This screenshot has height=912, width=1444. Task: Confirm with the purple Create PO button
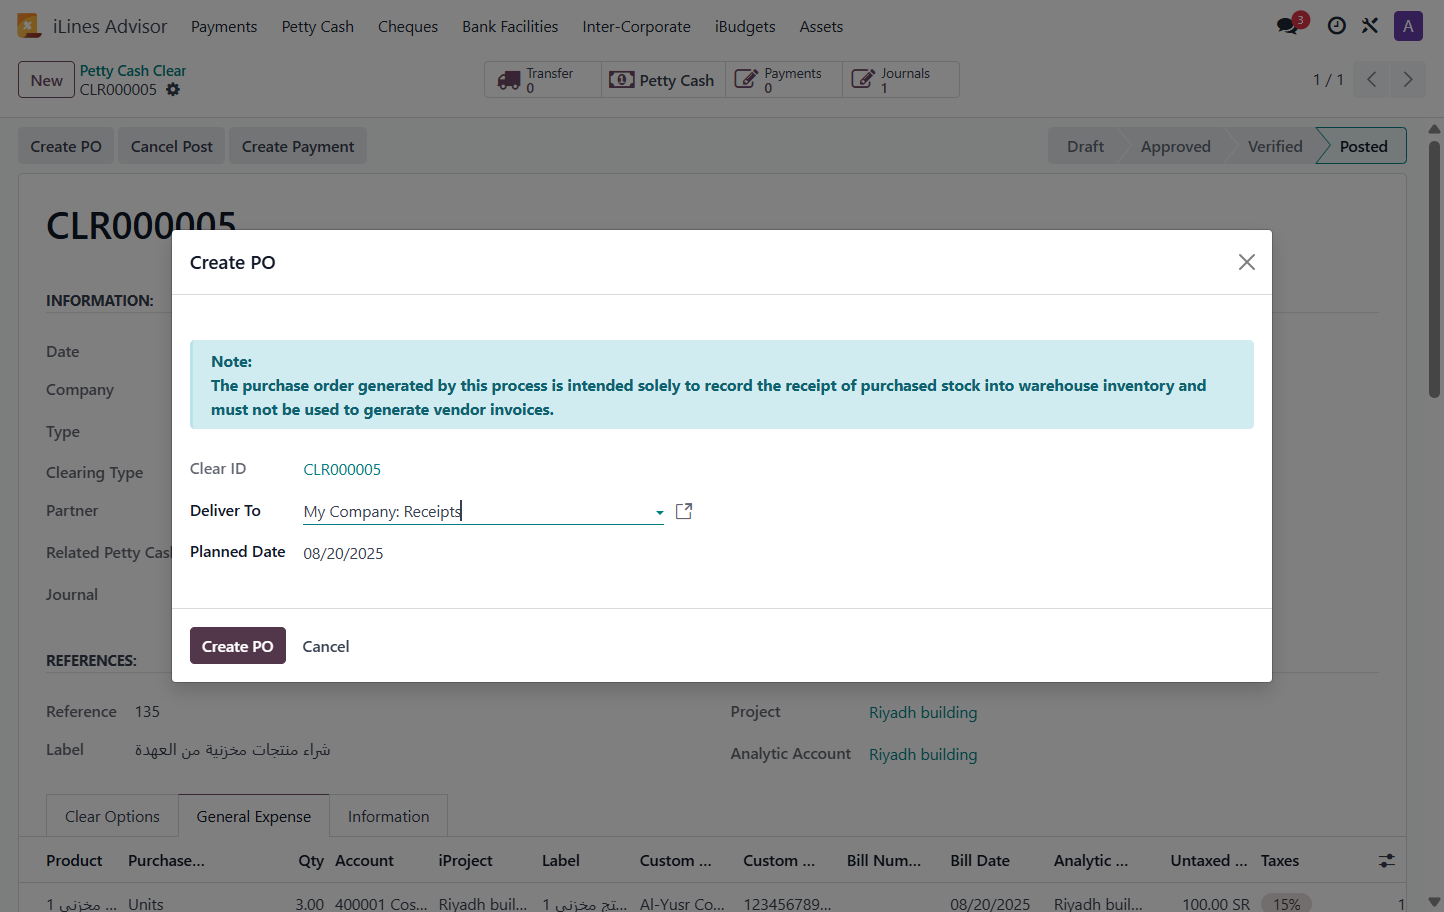[x=238, y=646]
